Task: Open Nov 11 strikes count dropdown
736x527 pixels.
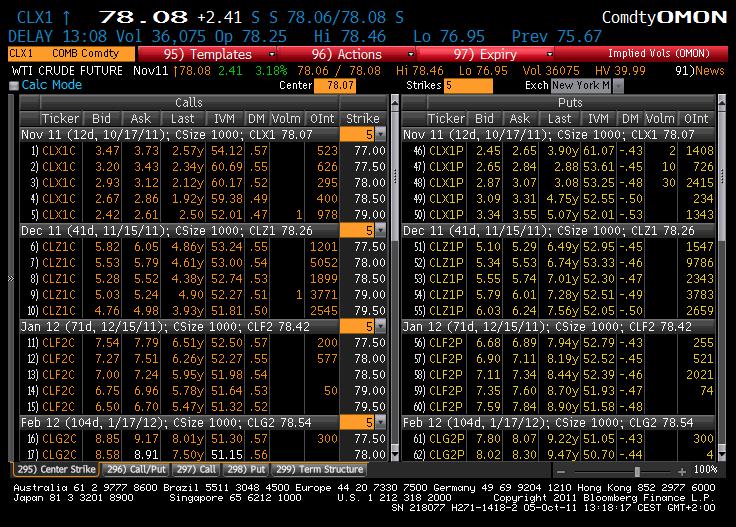Action: pos(381,135)
